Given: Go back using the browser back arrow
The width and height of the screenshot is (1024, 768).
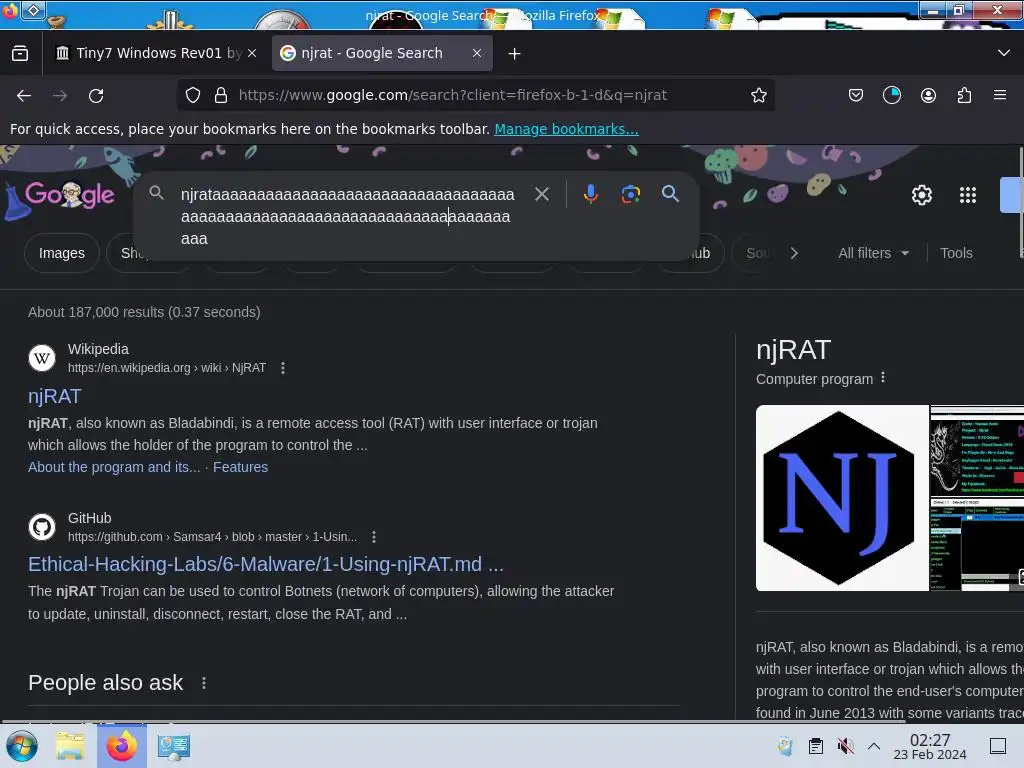Looking at the screenshot, I should tap(24, 95).
